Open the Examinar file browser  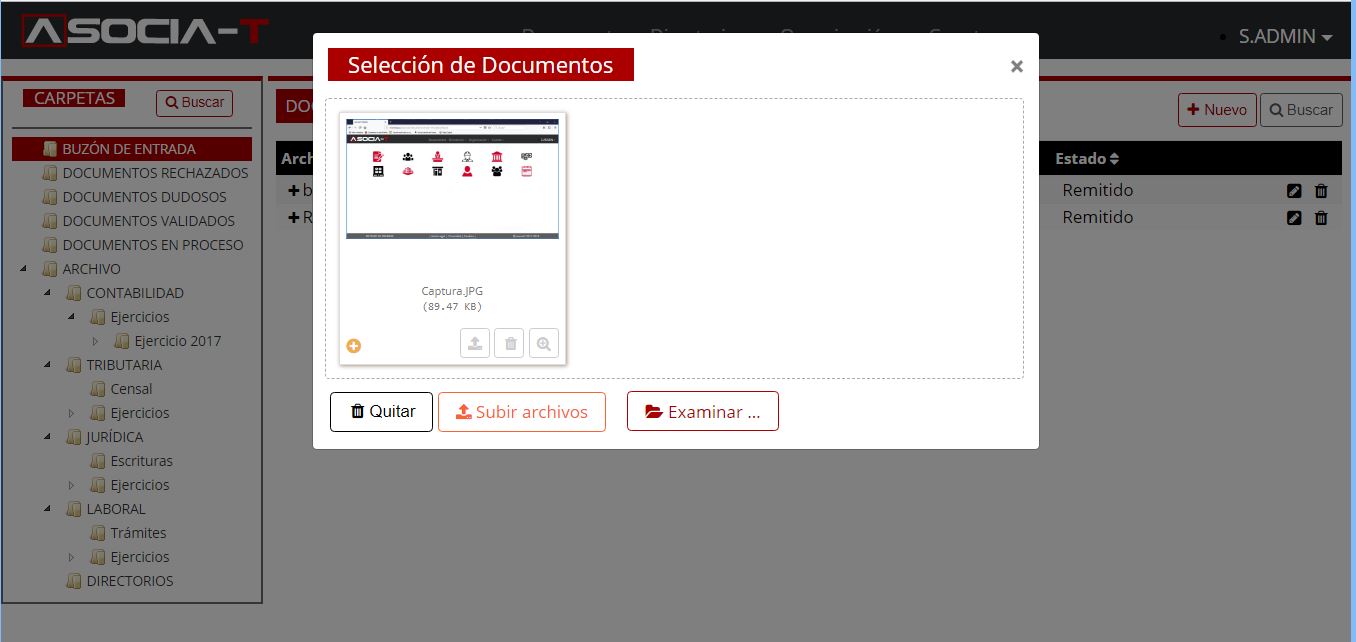(703, 412)
